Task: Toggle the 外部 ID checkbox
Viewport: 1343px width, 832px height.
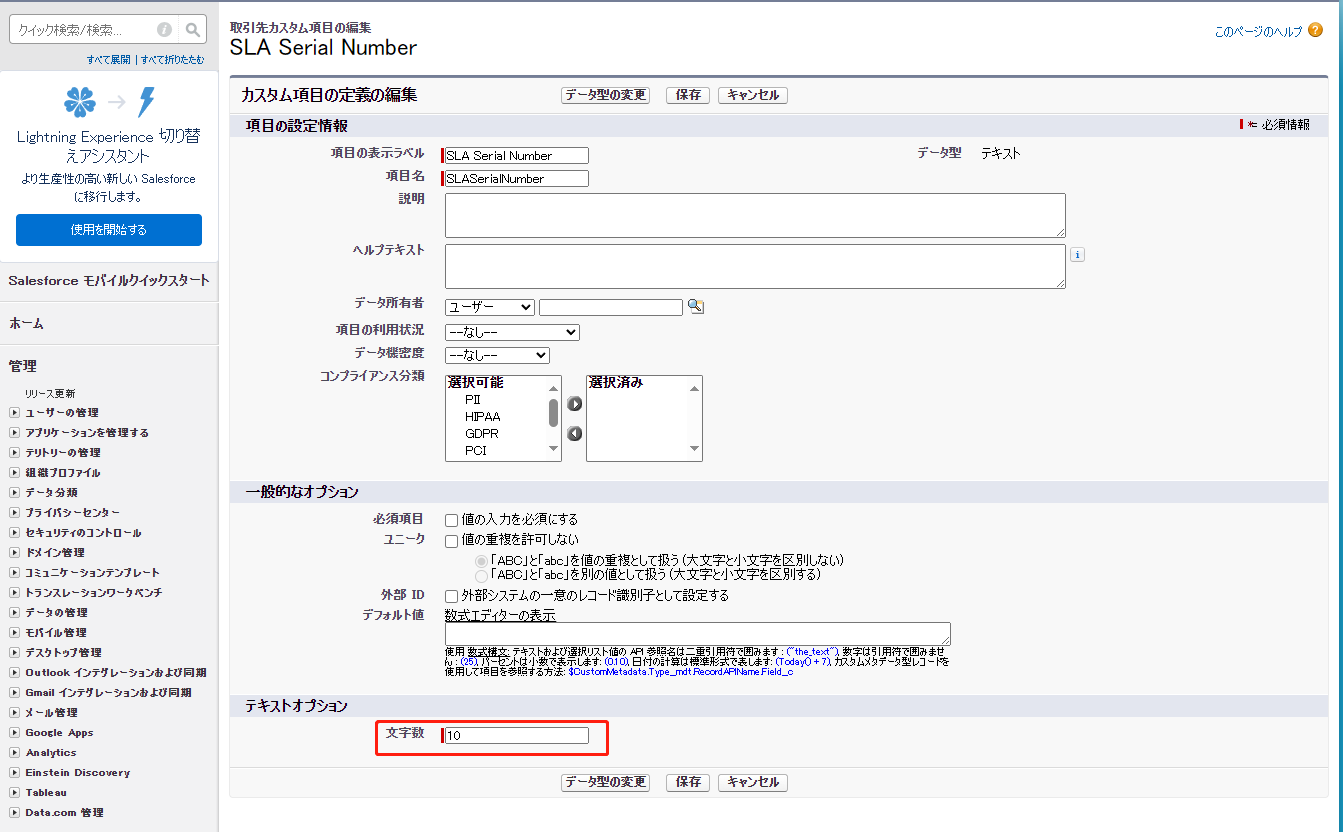Action: [x=452, y=596]
